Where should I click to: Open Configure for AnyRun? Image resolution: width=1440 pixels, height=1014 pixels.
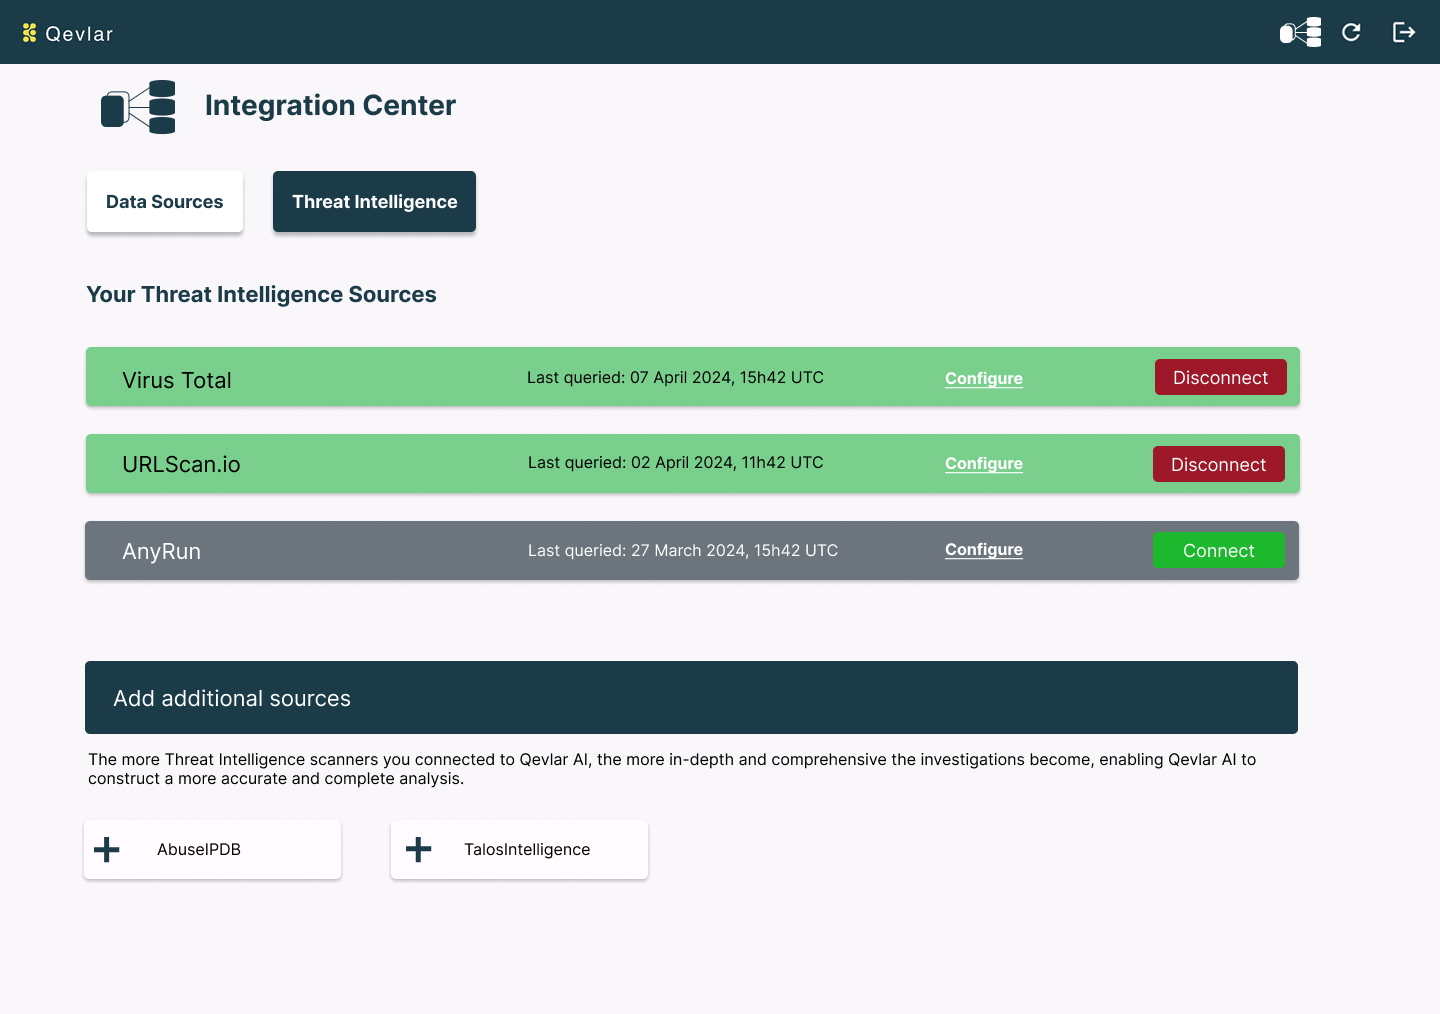click(983, 549)
